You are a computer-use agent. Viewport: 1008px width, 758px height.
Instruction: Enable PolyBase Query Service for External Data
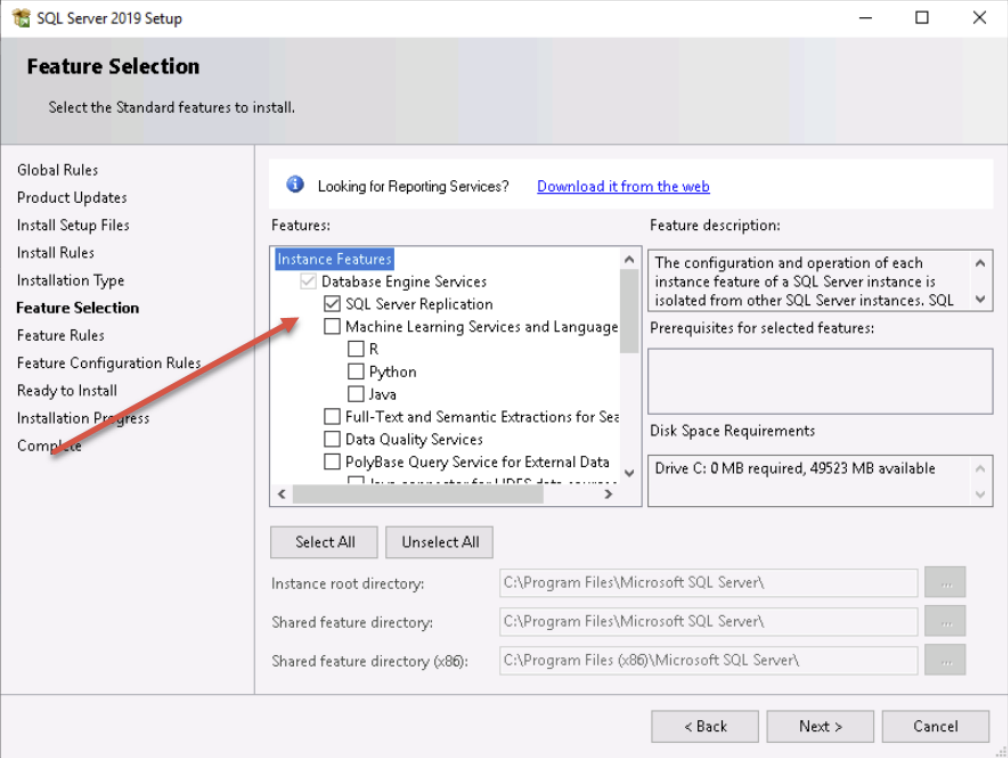point(332,462)
